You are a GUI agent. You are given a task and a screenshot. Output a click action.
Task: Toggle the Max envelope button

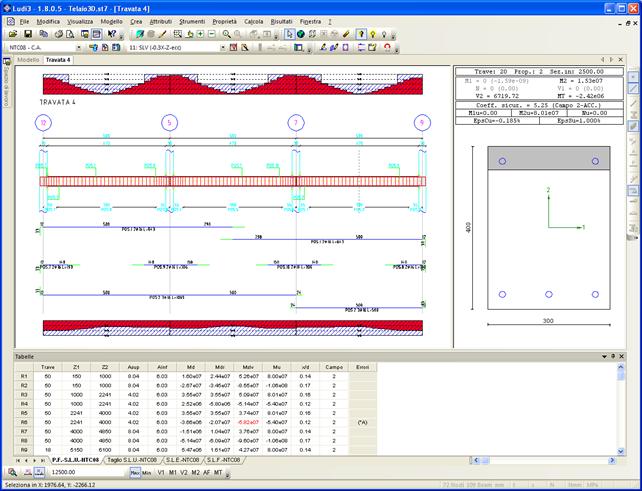(134, 472)
